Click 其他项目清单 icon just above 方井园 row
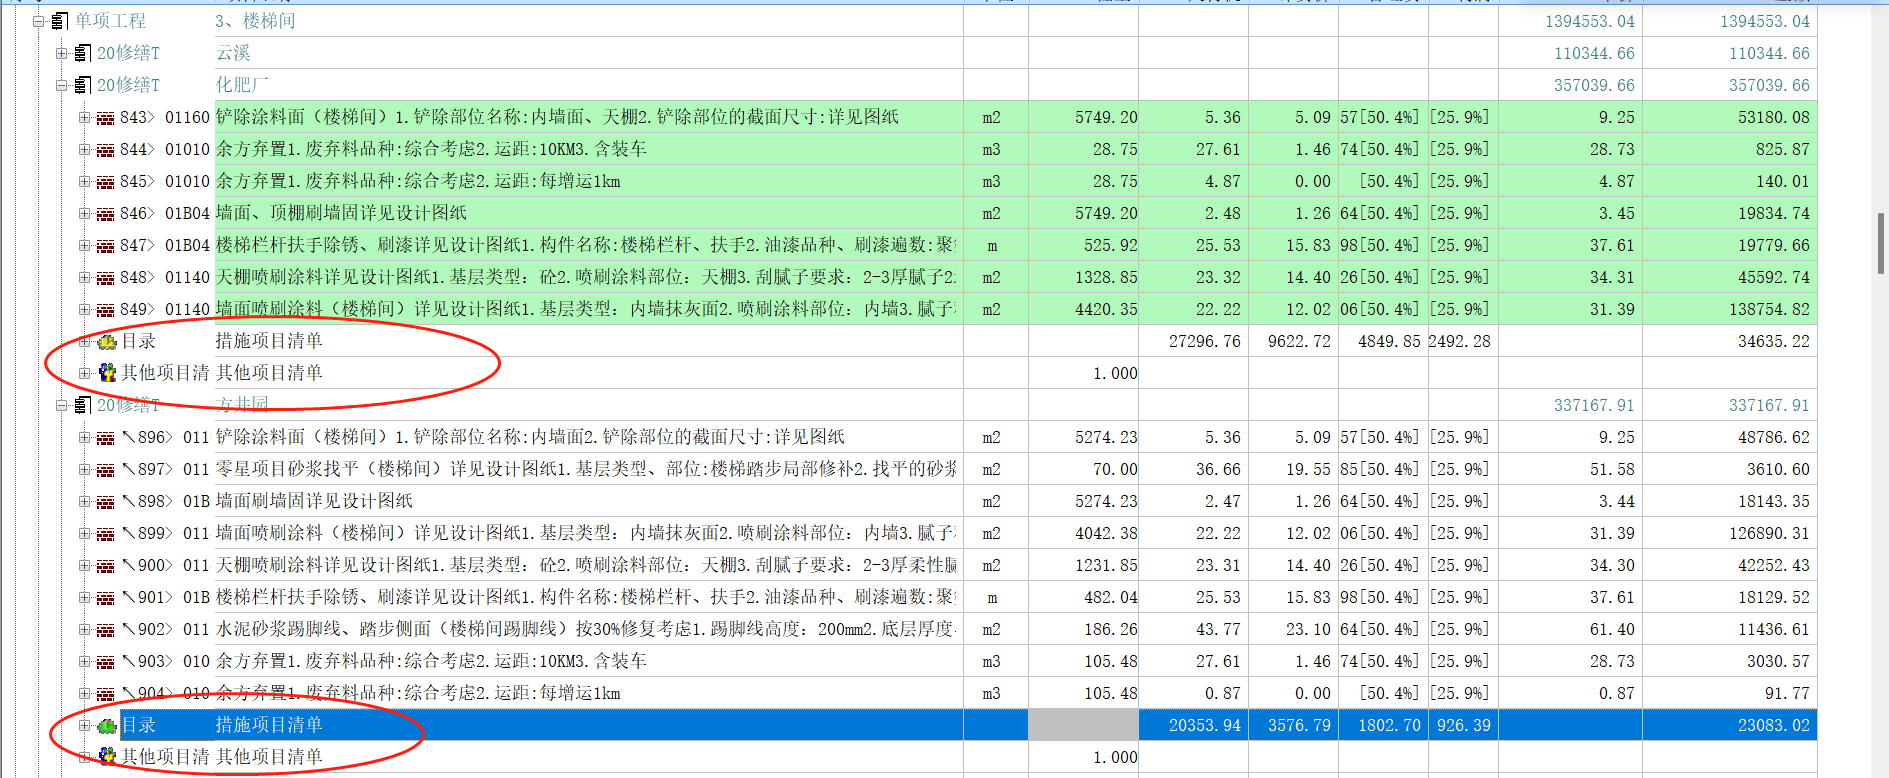 tap(107, 373)
